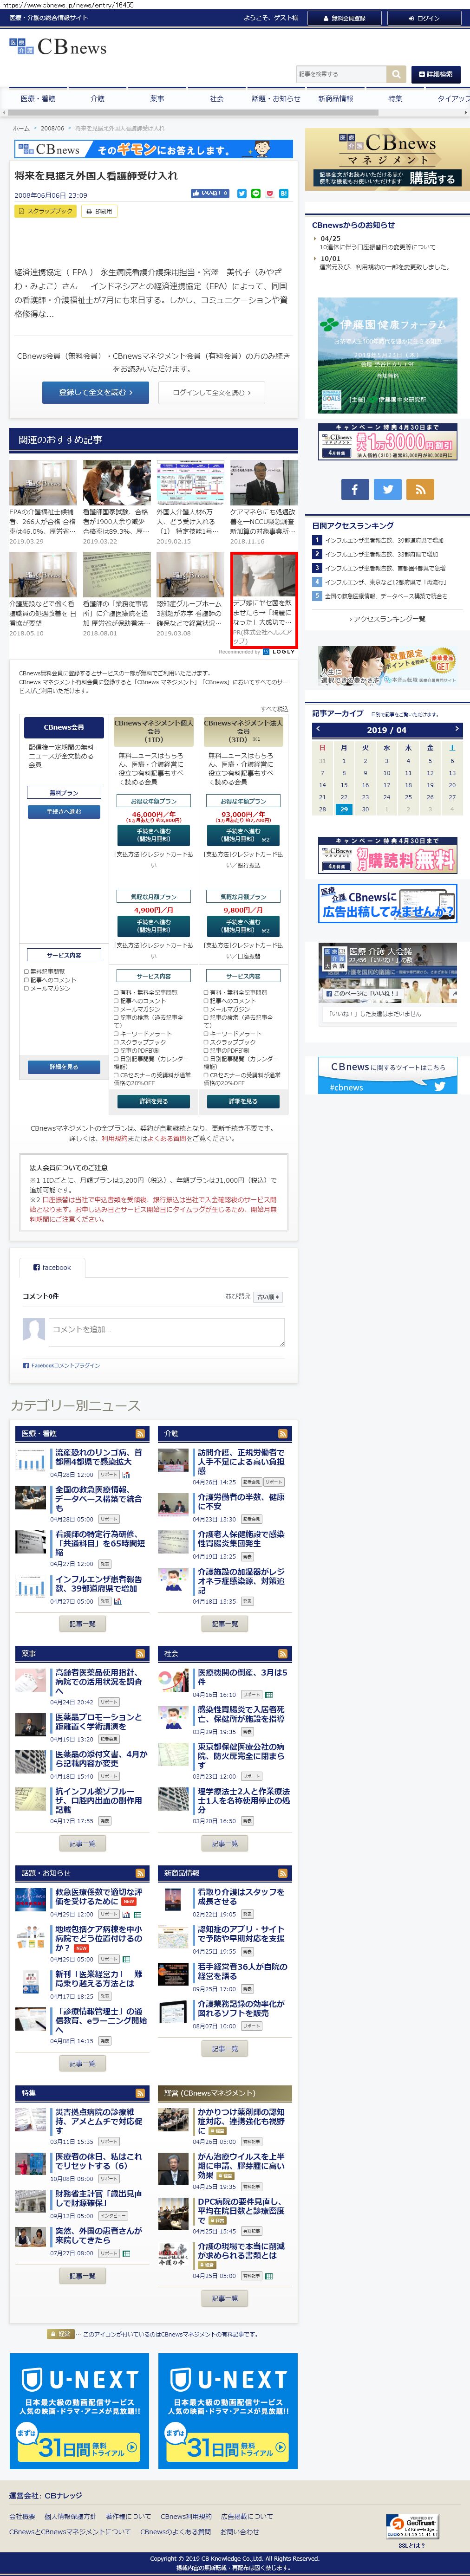Click RSS icon in 話題・お知らせ category header

coord(140,1873)
